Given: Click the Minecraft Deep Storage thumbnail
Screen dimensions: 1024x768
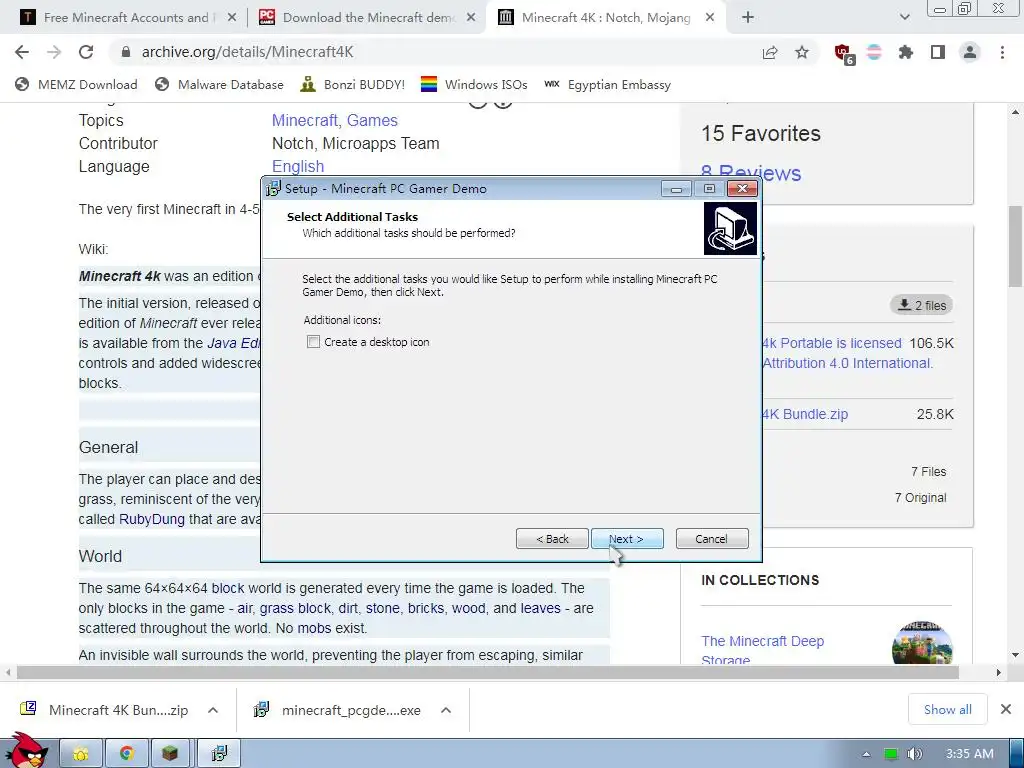Looking at the screenshot, I should click(921, 643).
